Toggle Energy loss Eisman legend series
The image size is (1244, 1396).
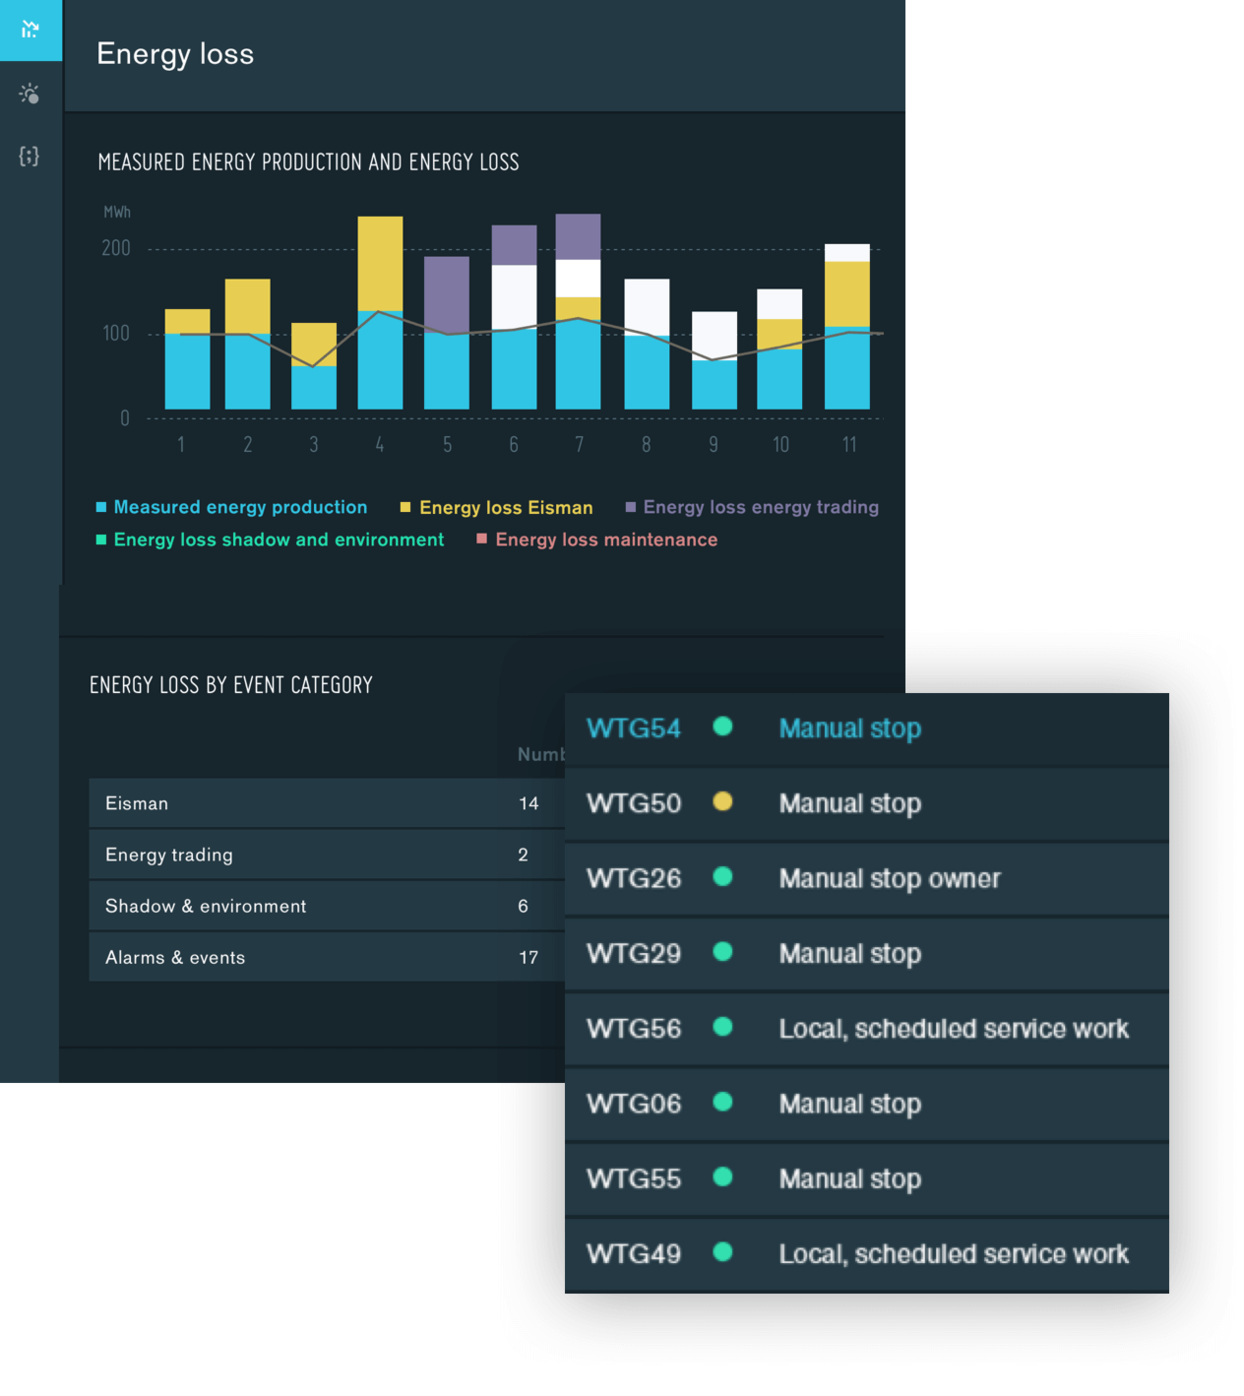[x=505, y=508]
